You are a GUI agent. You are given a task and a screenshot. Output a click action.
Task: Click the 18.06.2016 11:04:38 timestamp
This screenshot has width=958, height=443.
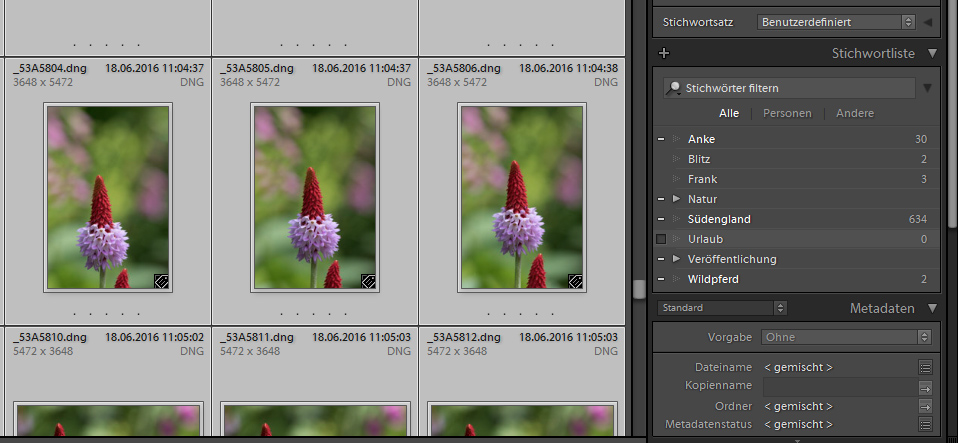tap(568, 68)
